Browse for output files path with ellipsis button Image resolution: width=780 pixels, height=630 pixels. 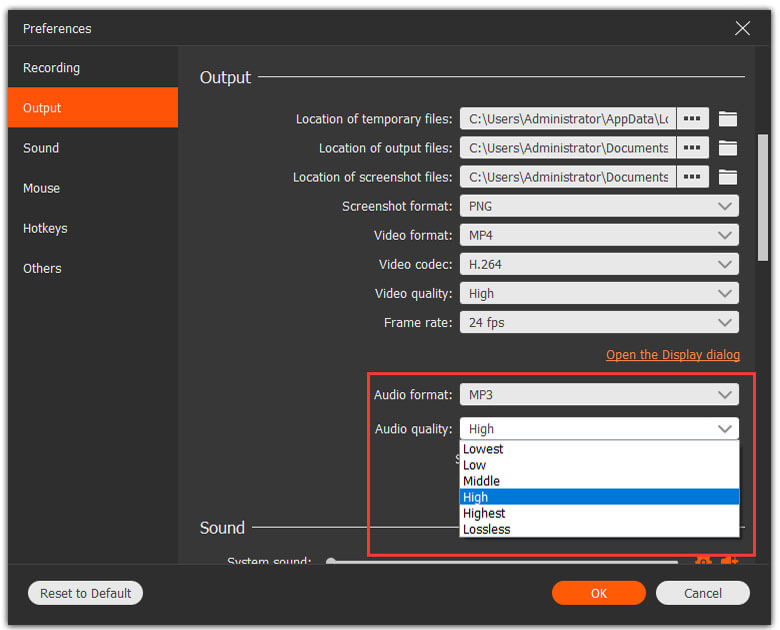point(692,148)
